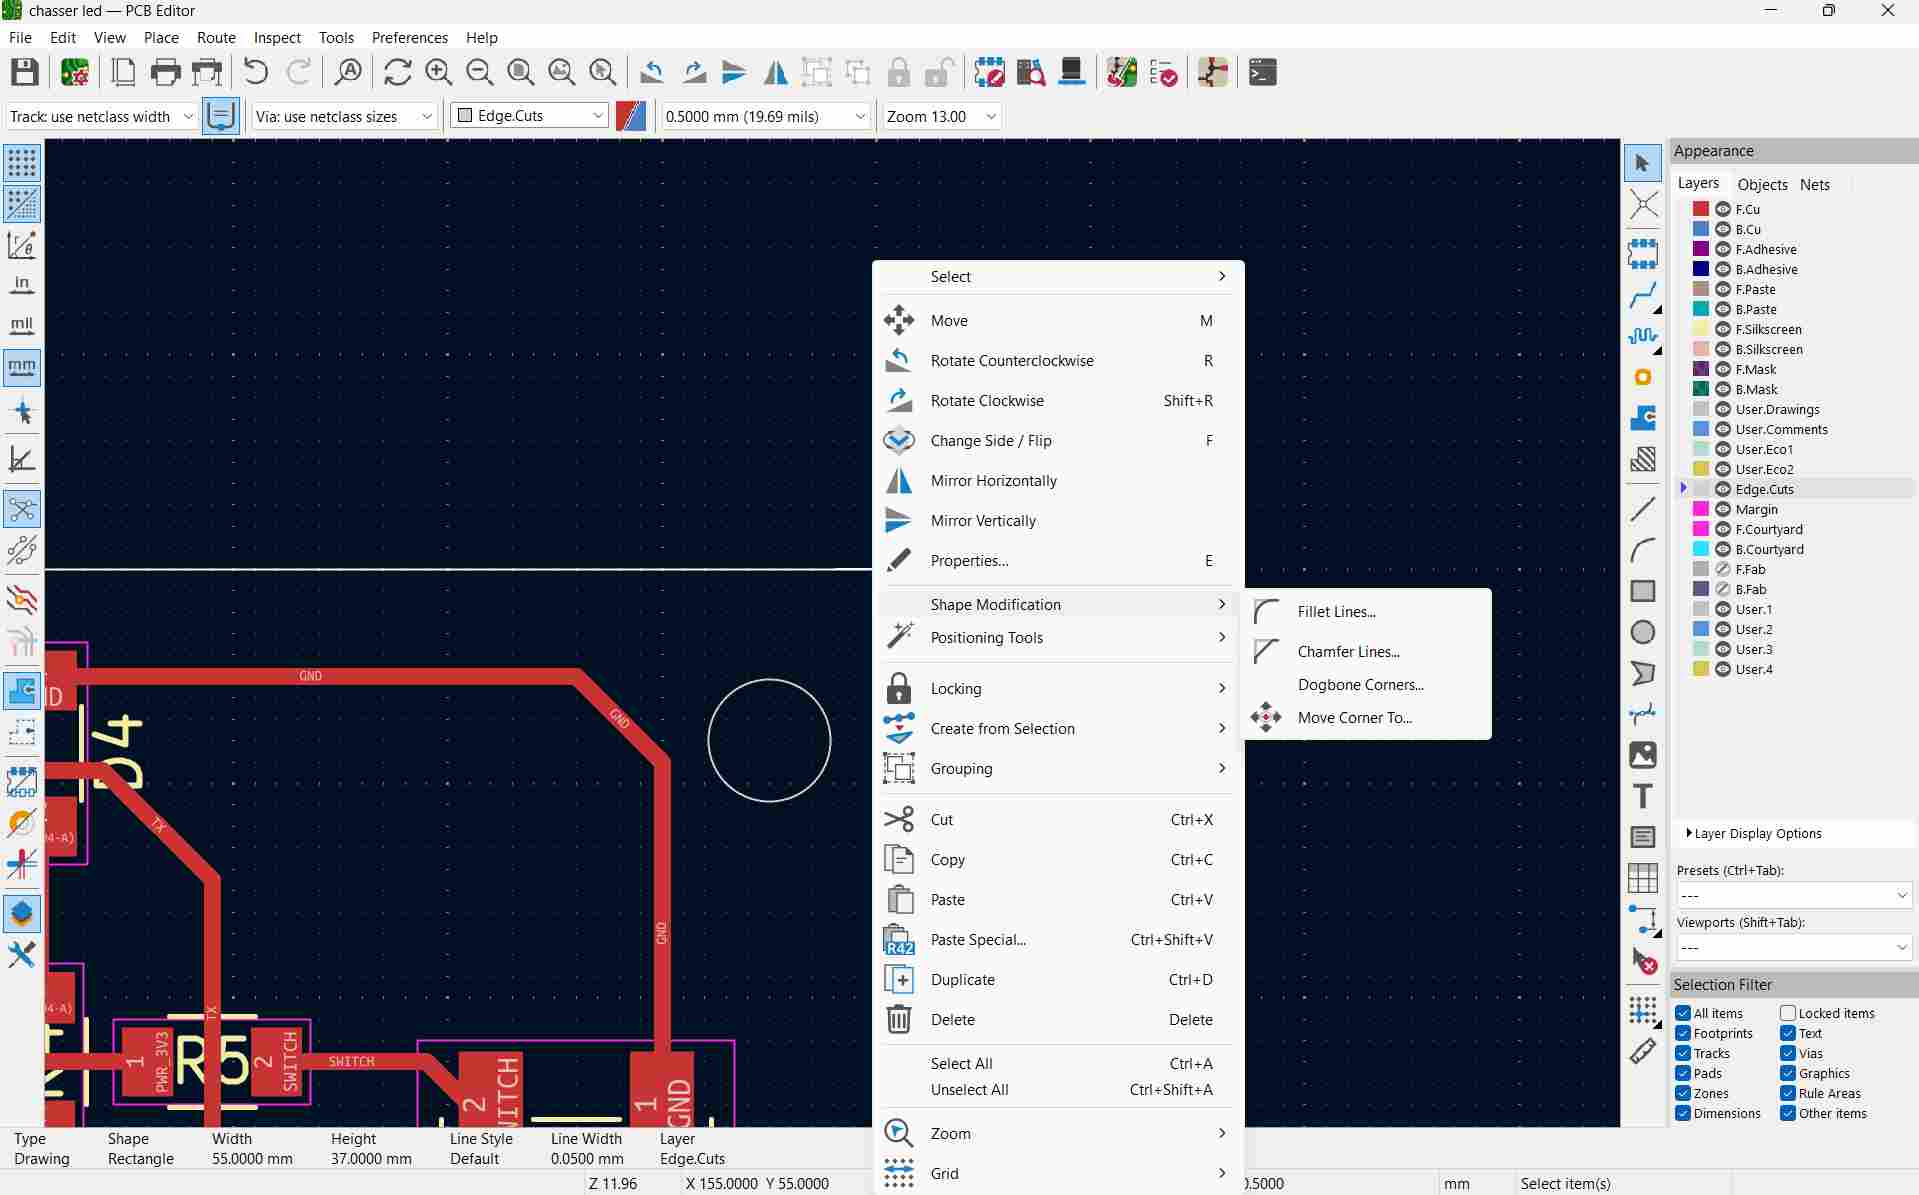Screen dimensions: 1919x1195
Task: Hide the F.Cu layer
Action: tap(1723, 209)
